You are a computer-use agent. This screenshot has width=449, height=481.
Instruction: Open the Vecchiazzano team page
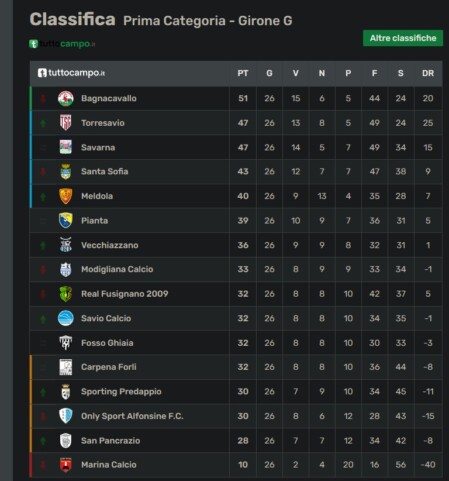pos(110,245)
